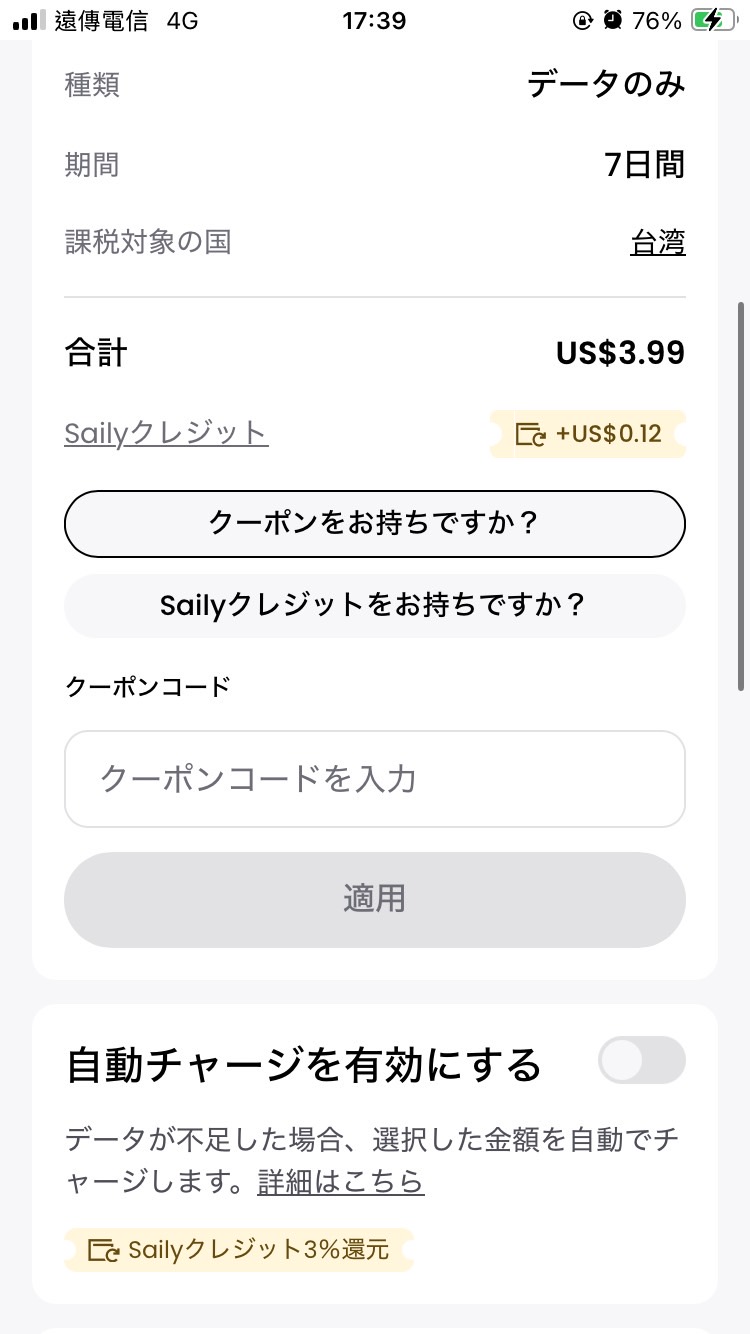This screenshot has height=1334, width=750.
Task: Tap the rotation lock status icon
Action: (583, 20)
